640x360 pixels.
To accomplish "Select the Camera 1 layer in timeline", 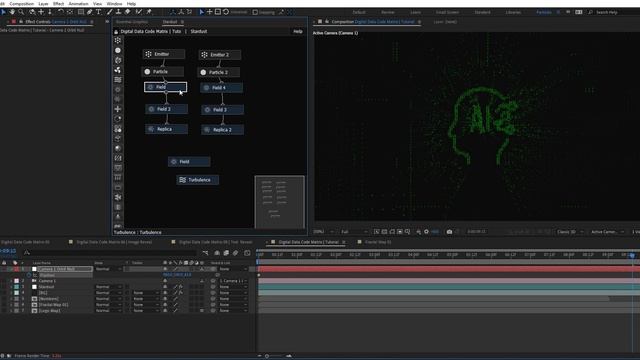I will tap(47, 281).
